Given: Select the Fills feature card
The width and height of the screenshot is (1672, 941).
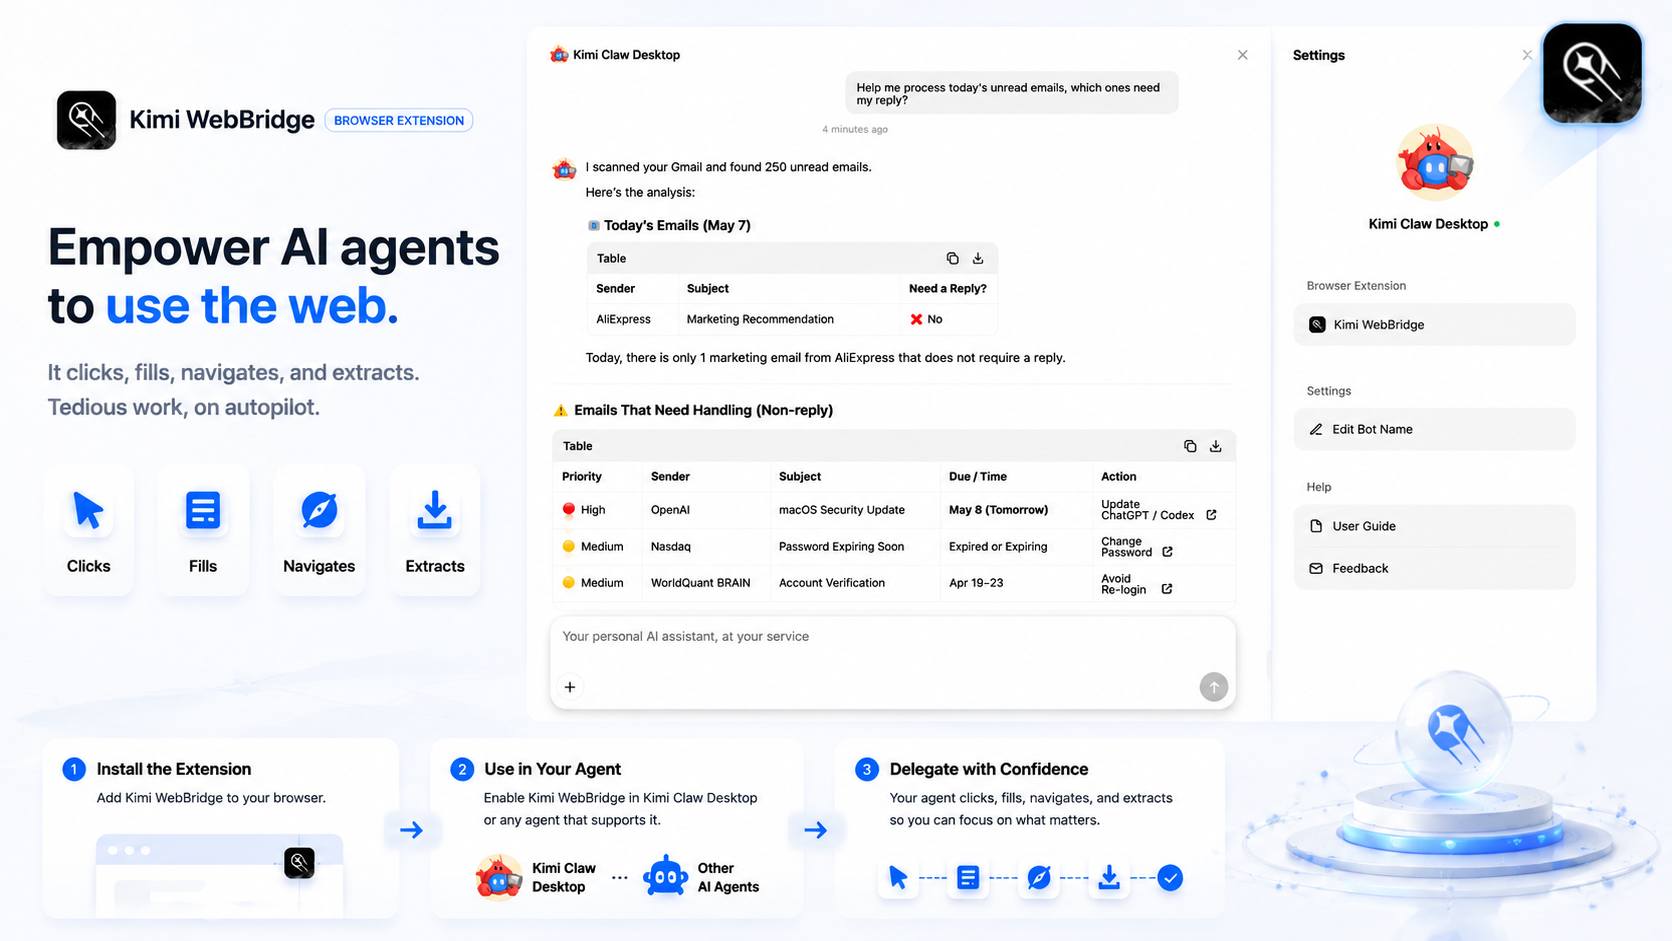Looking at the screenshot, I should click(203, 530).
